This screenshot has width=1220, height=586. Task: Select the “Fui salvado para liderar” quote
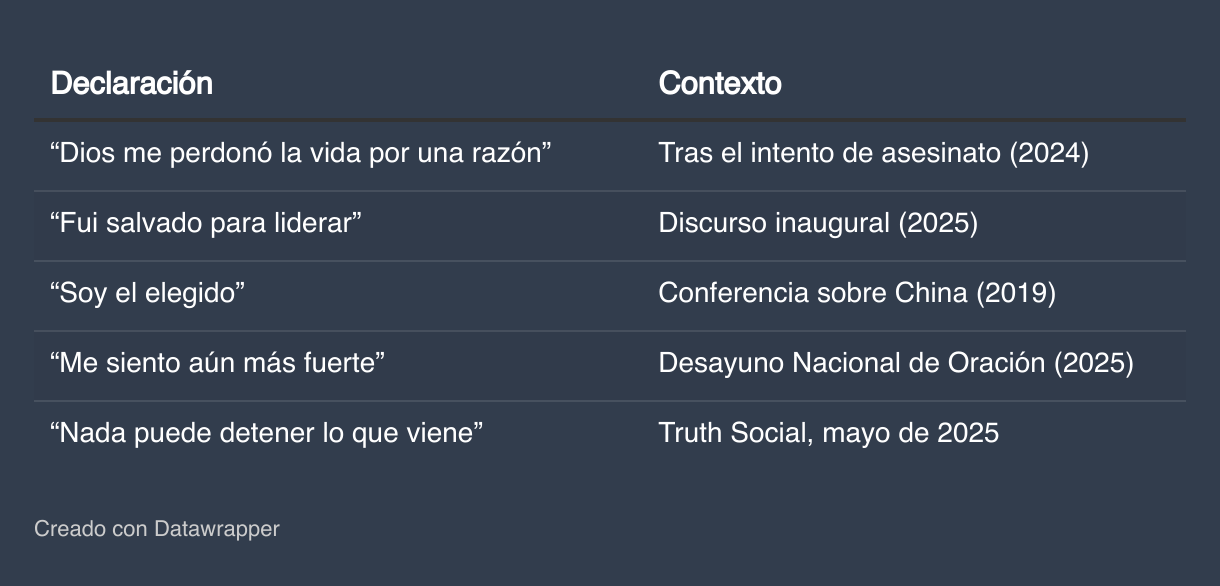click(x=205, y=223)
